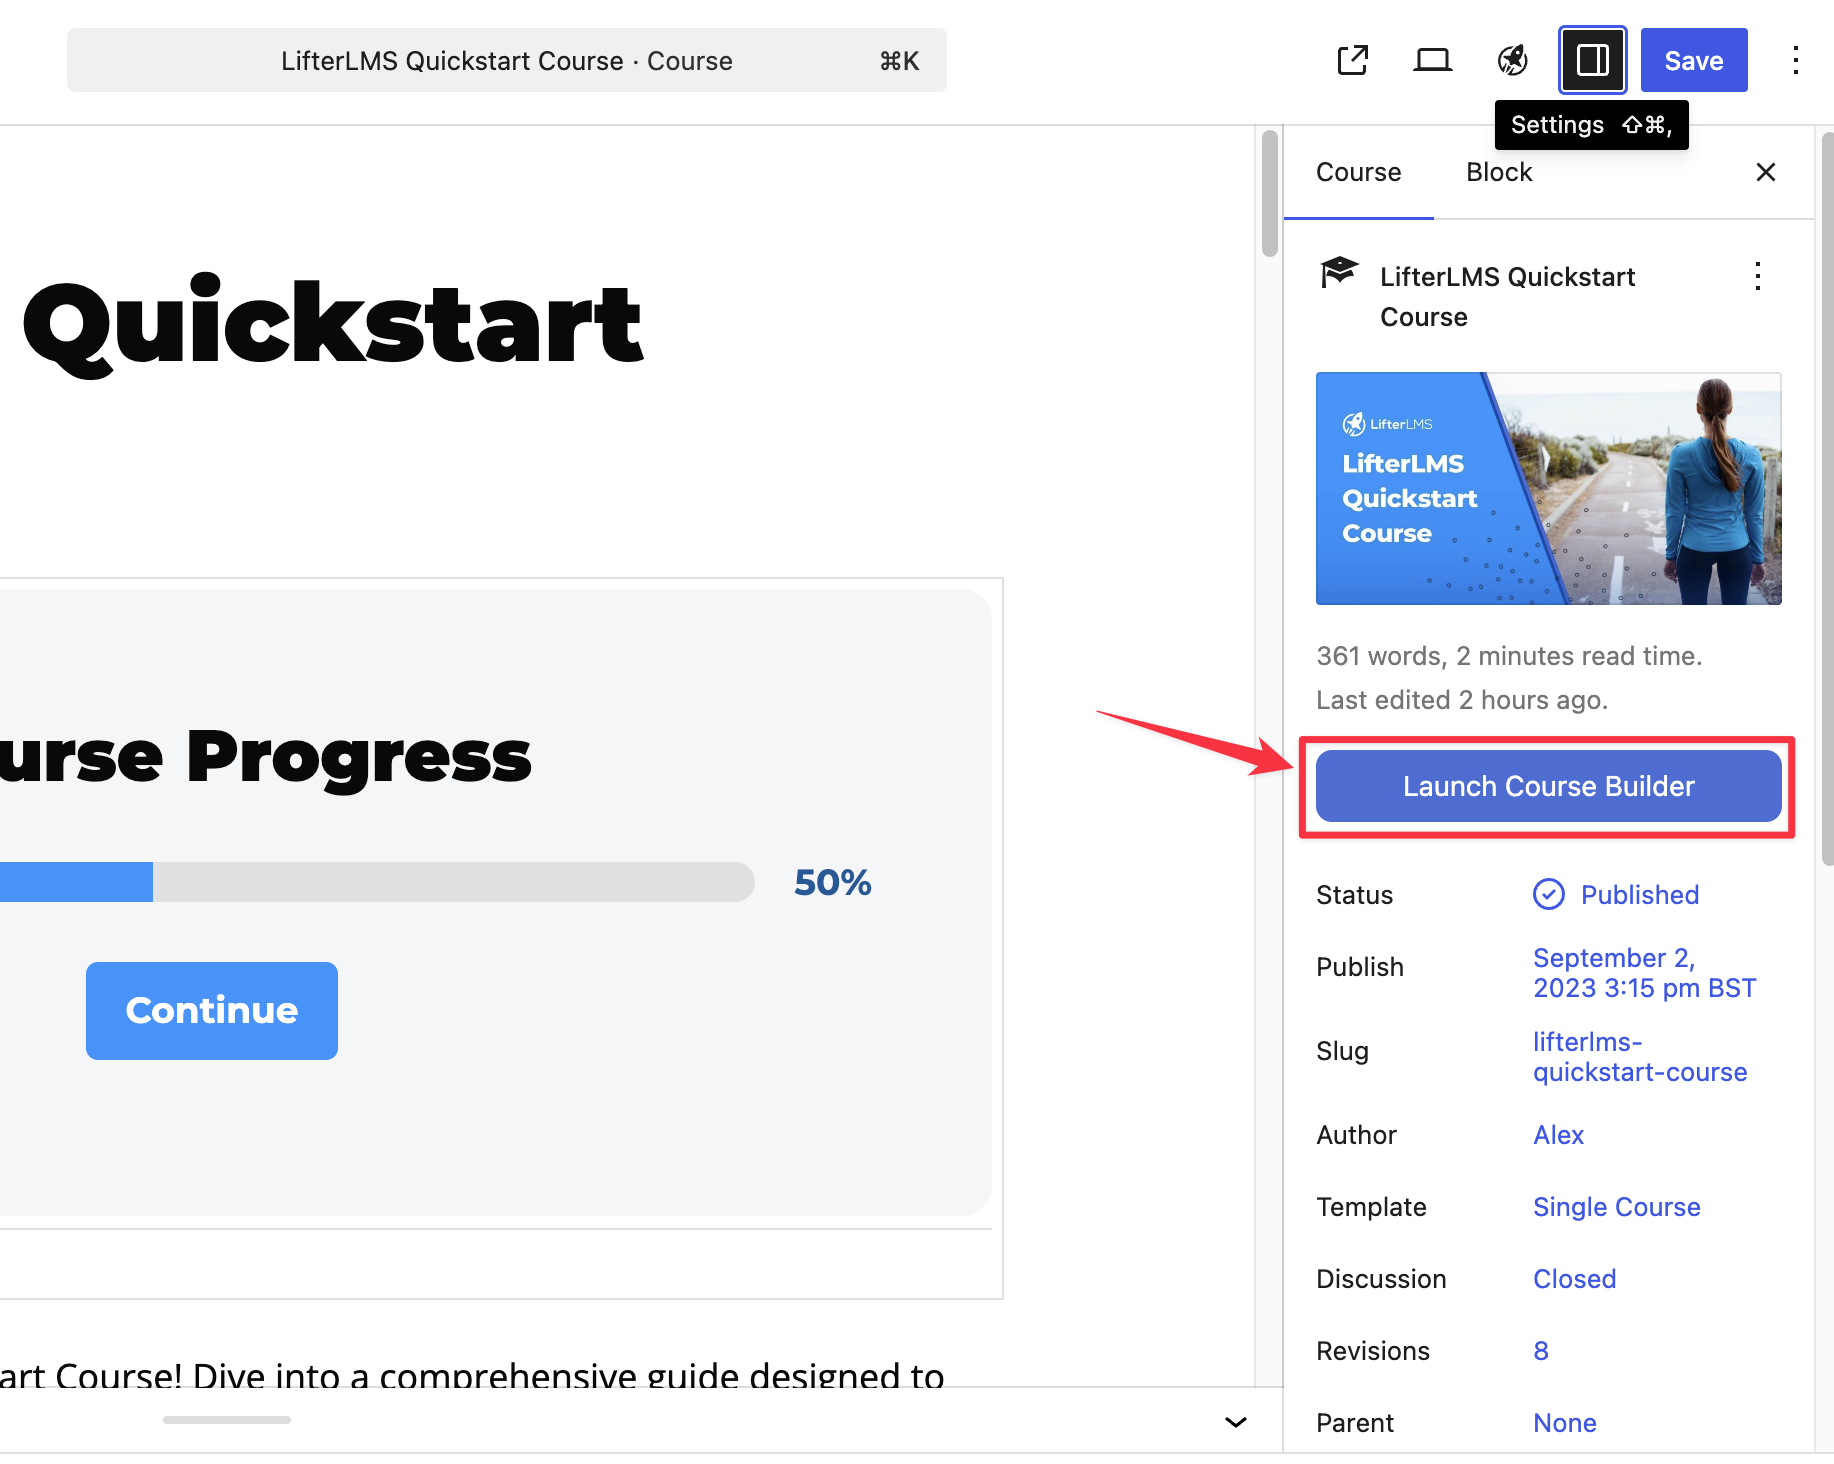Click the editor canvas vertical scrollbar
Image resolution: width=1834 pixels, height=1464 pixels.
pyautogui.click(x=1269, y=193)
